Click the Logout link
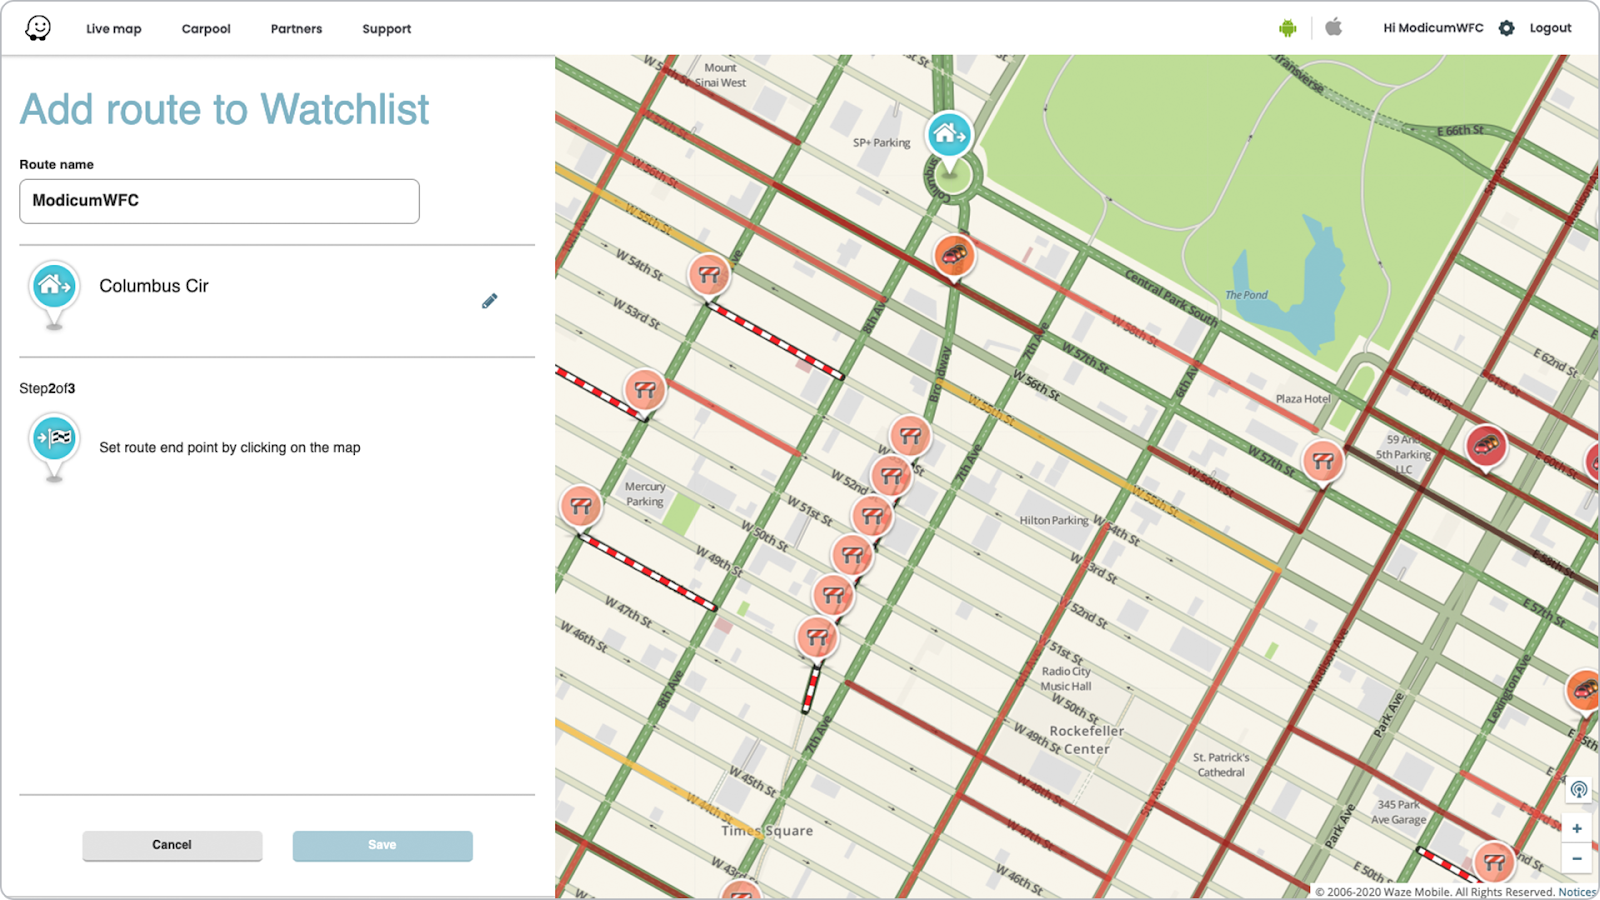 coord(1550,28)
